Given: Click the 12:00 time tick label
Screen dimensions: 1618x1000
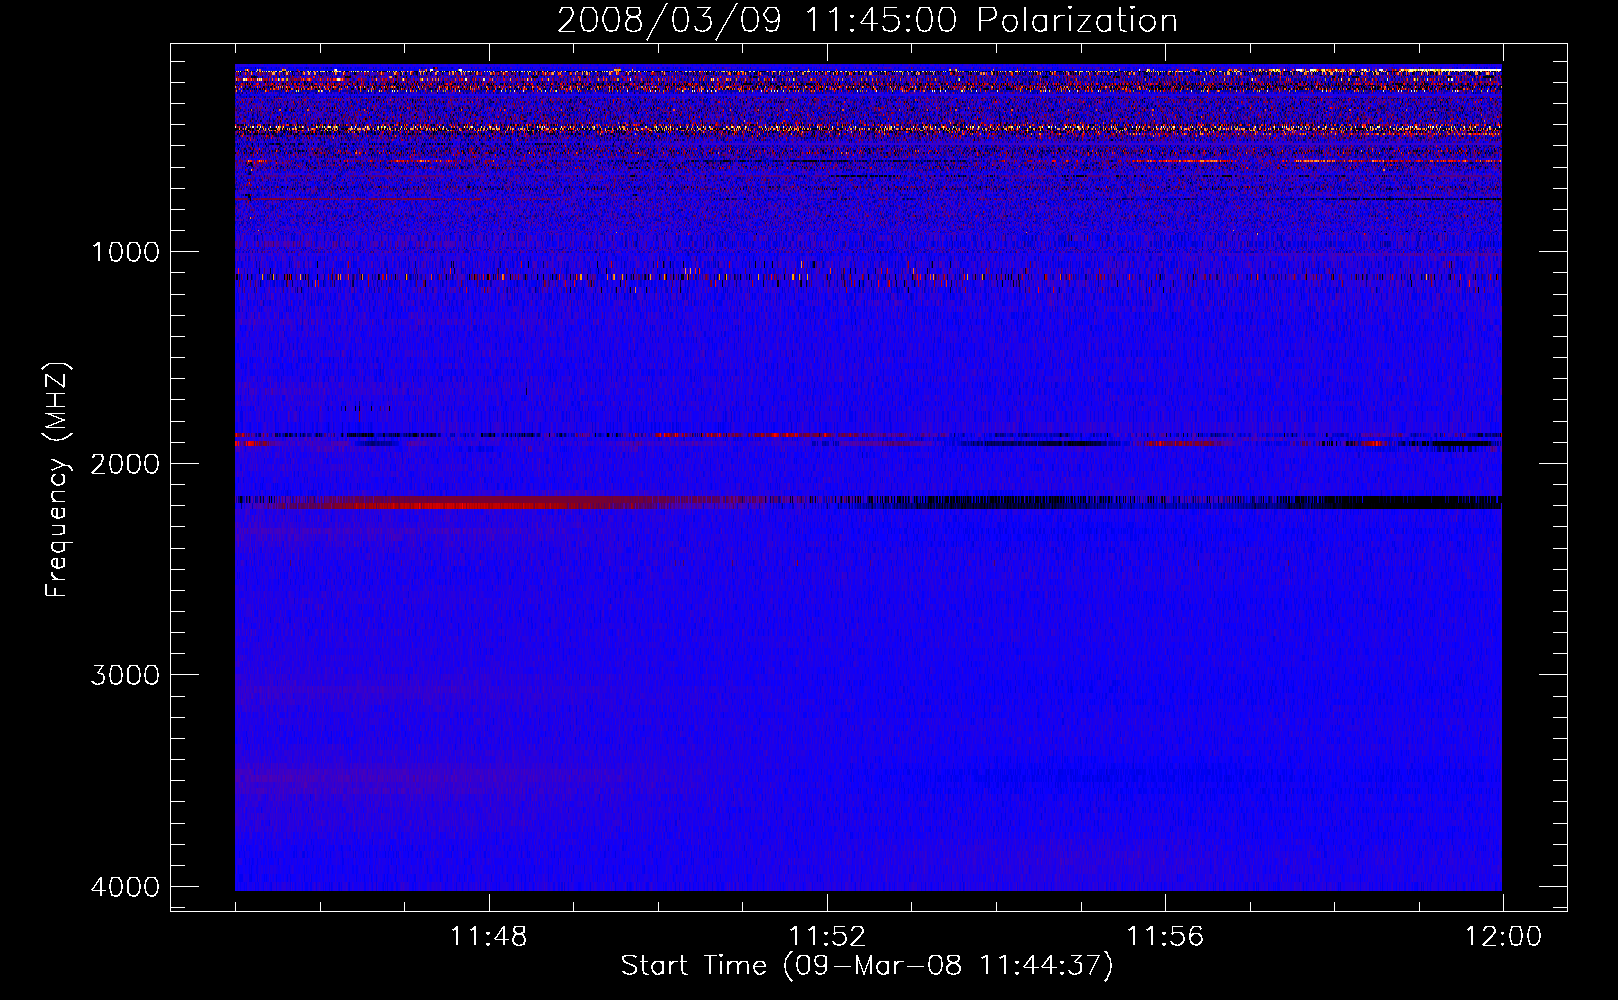Looking at the screenshot, I should pos(1503,937).
